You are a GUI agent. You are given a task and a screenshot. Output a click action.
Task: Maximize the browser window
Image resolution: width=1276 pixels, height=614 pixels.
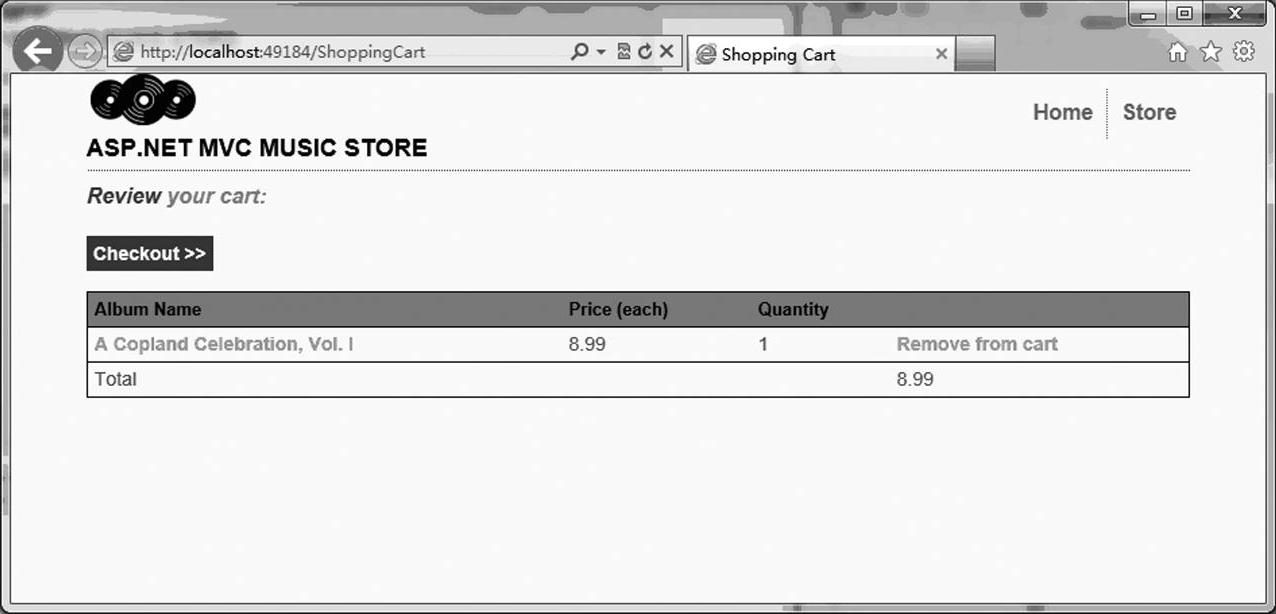point(1184,14)
